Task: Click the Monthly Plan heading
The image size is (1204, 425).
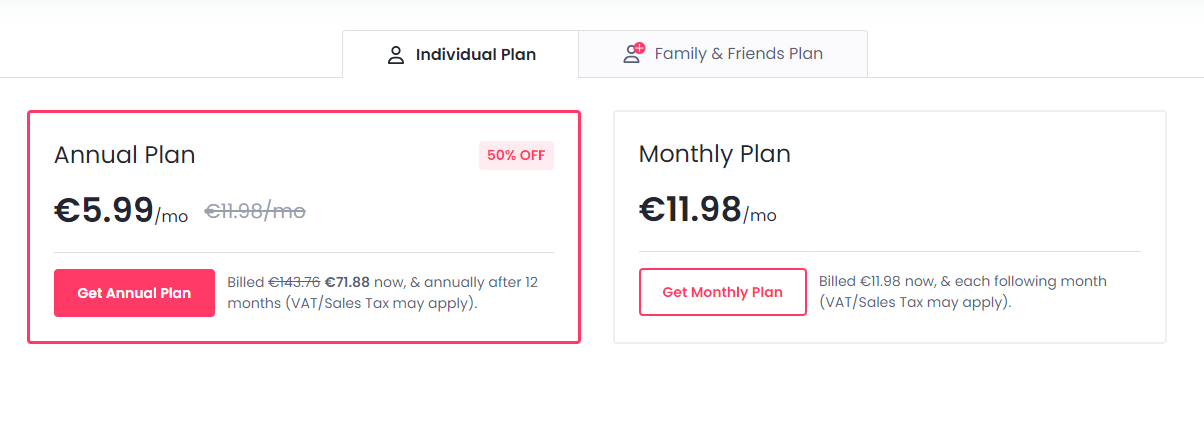Action: tap(714, 155)
